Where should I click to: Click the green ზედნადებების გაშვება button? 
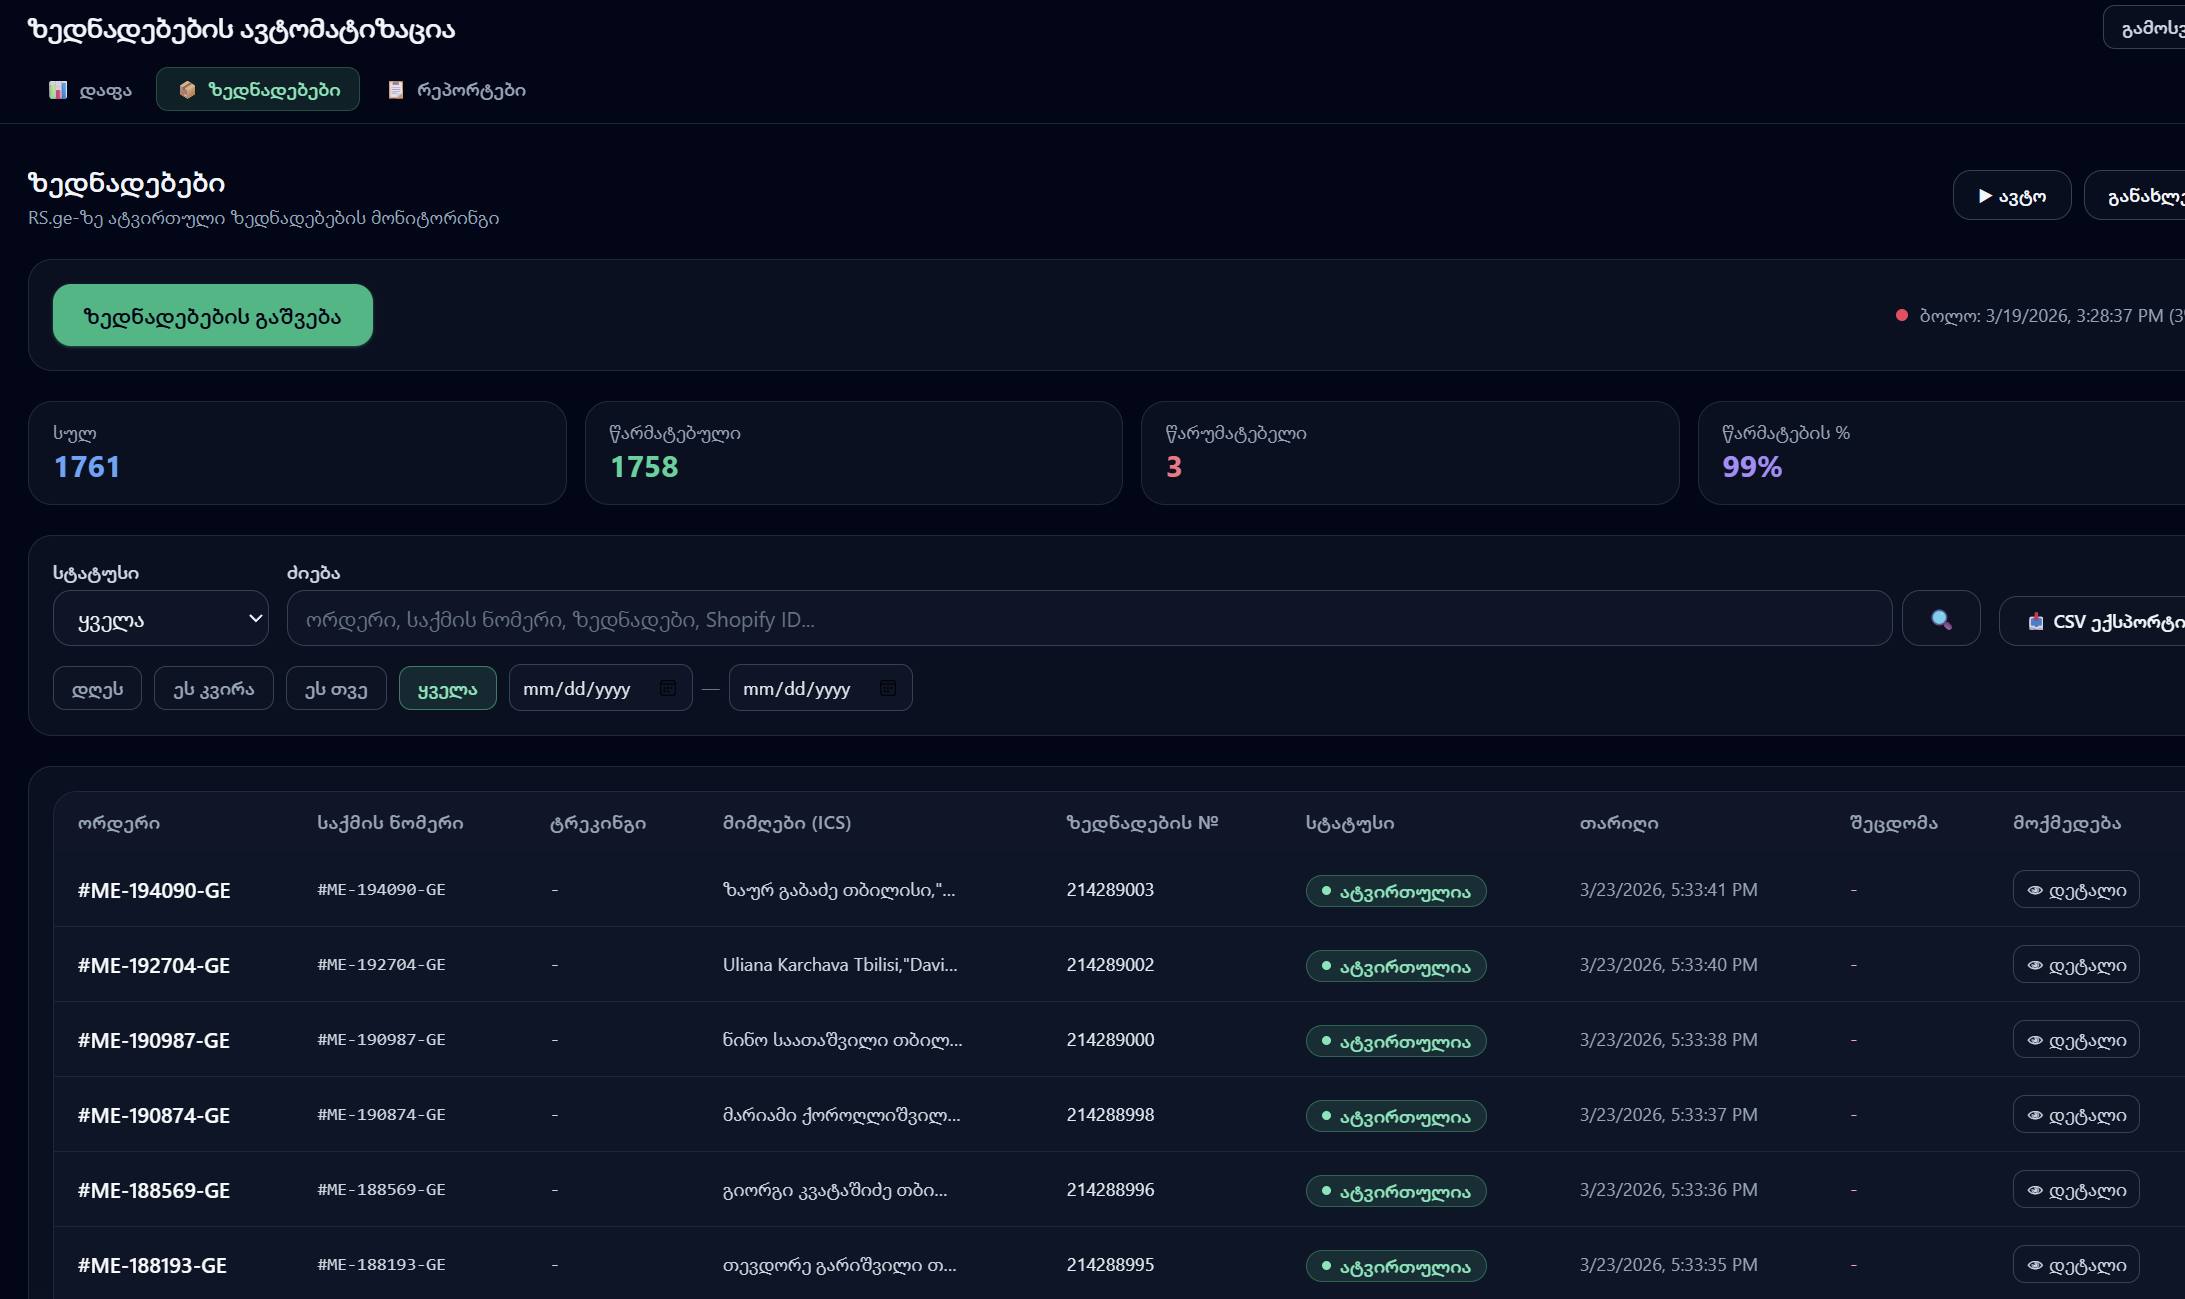(x=212, y=316)
